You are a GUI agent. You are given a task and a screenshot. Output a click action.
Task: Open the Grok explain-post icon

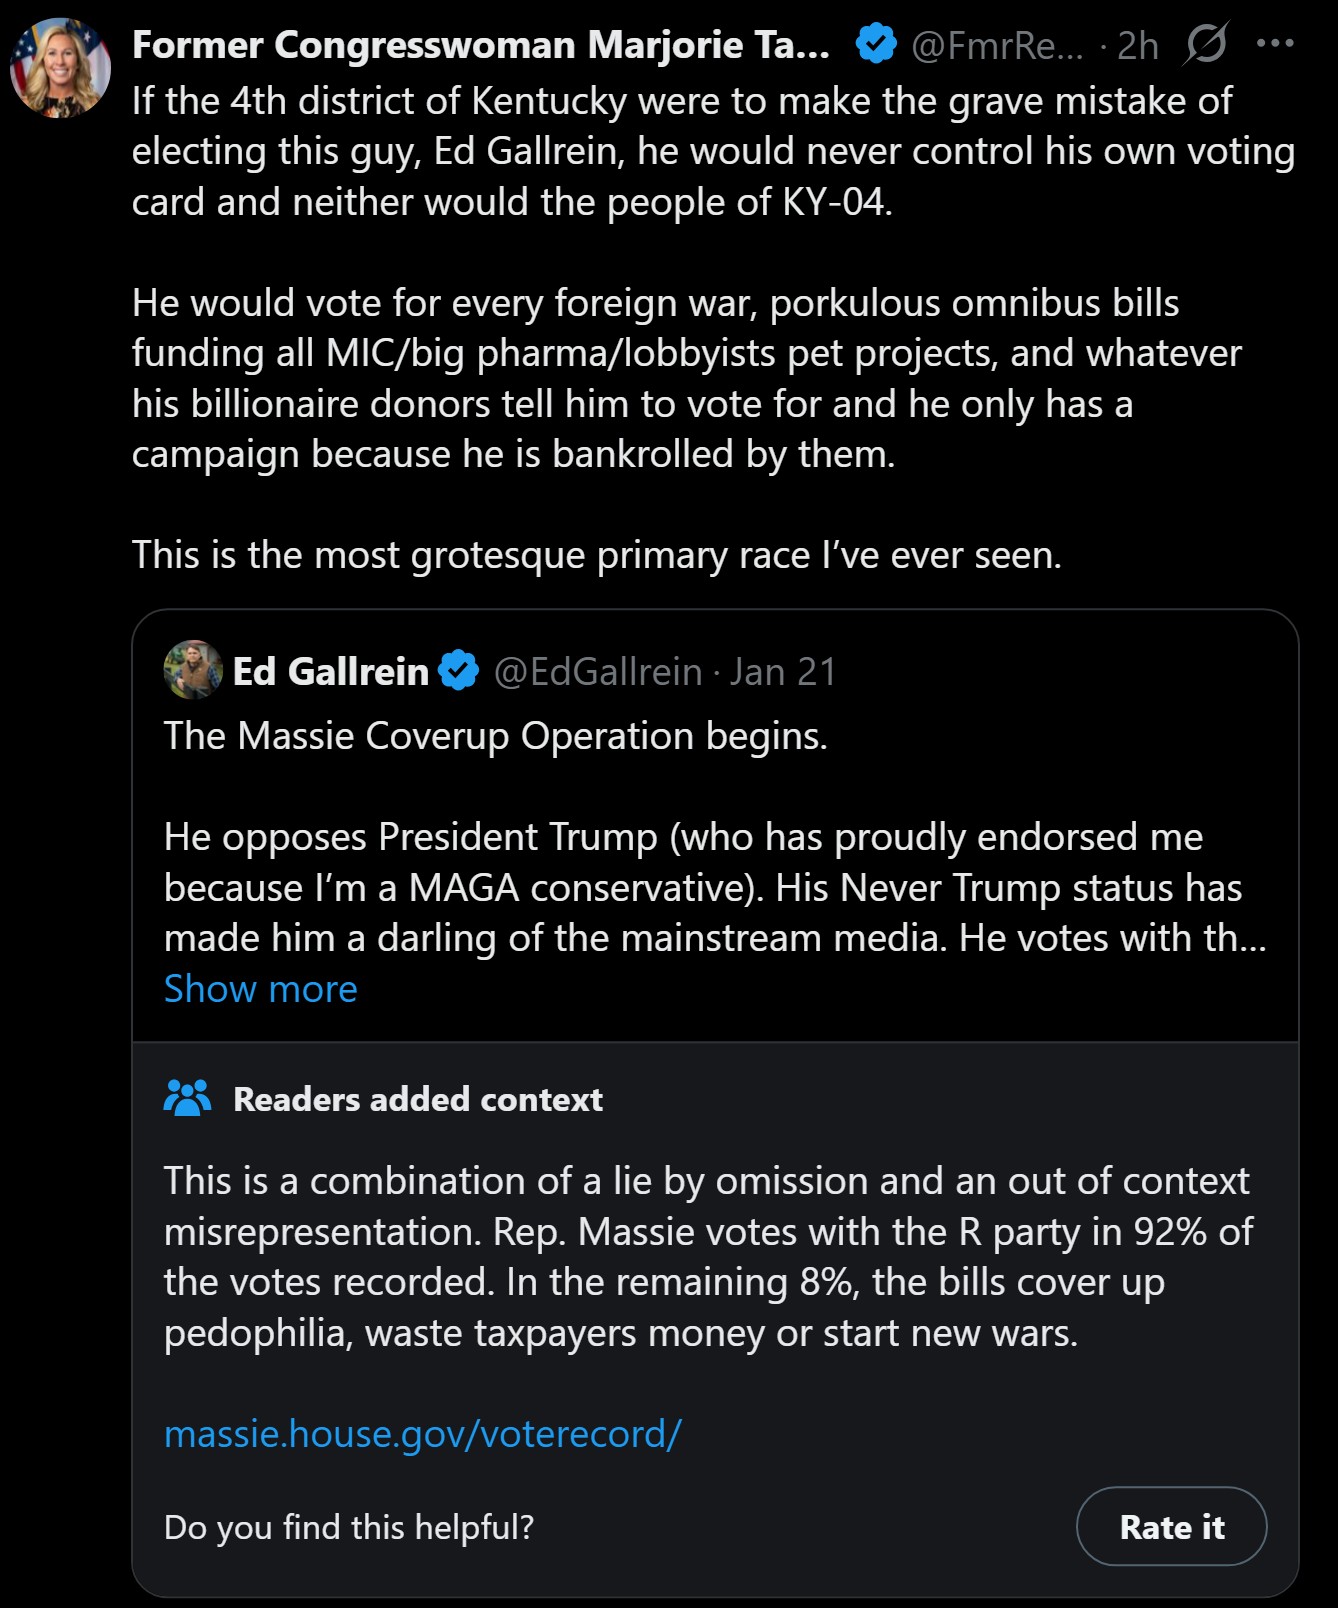(1205, 45)
